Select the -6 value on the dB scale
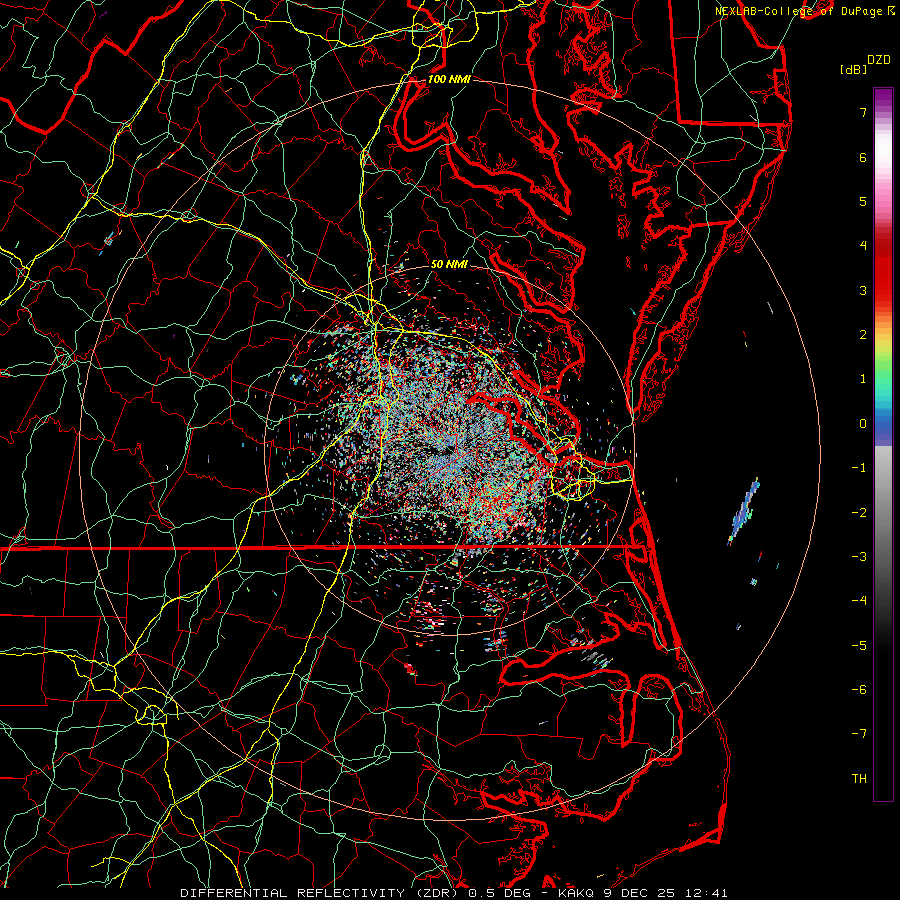Viewport: 900px width, 900px height. pyautogui.click(x=859, y=689)
